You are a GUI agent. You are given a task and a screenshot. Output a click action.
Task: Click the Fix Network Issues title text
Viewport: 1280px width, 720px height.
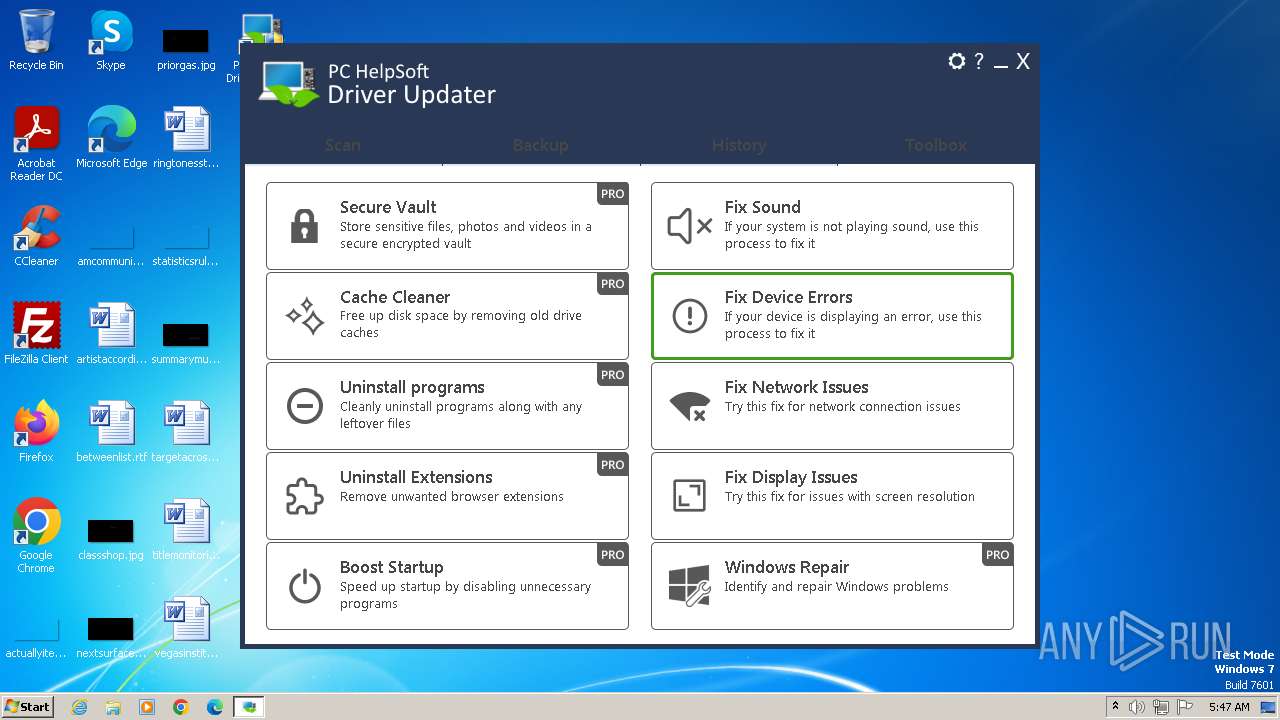pyautogui.click(x=797, y=387)
